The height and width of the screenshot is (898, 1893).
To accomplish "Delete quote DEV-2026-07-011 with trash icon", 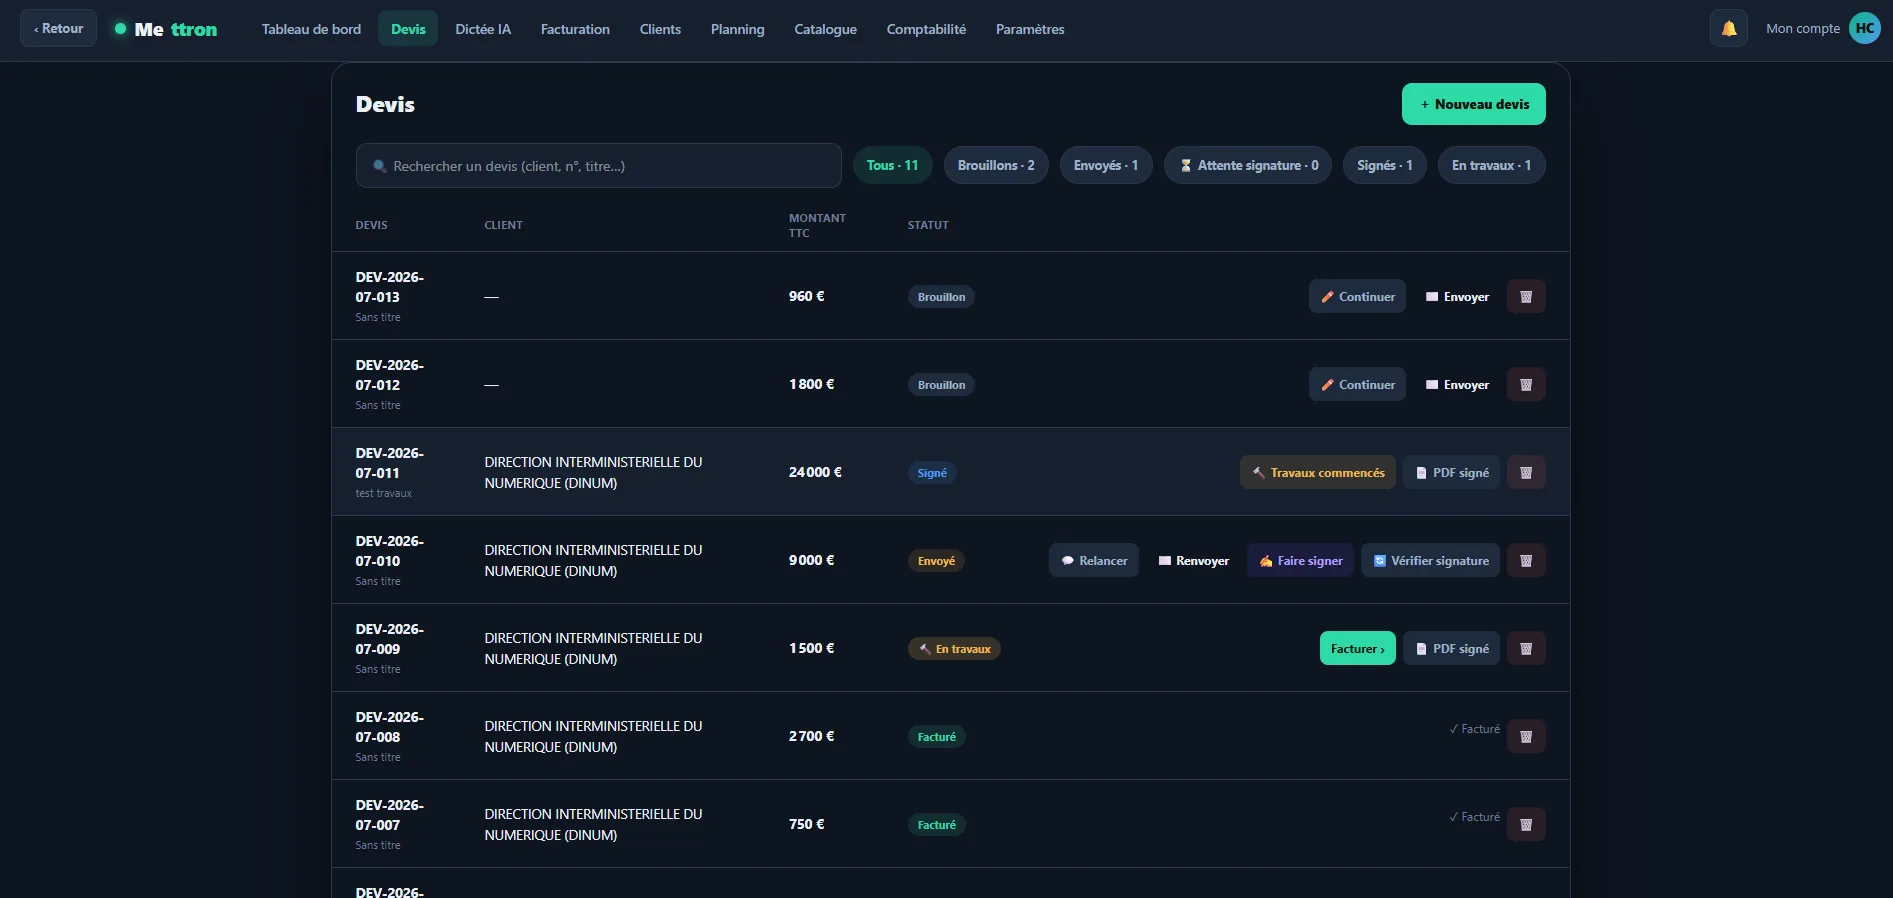I will [x=1526, y=472].
